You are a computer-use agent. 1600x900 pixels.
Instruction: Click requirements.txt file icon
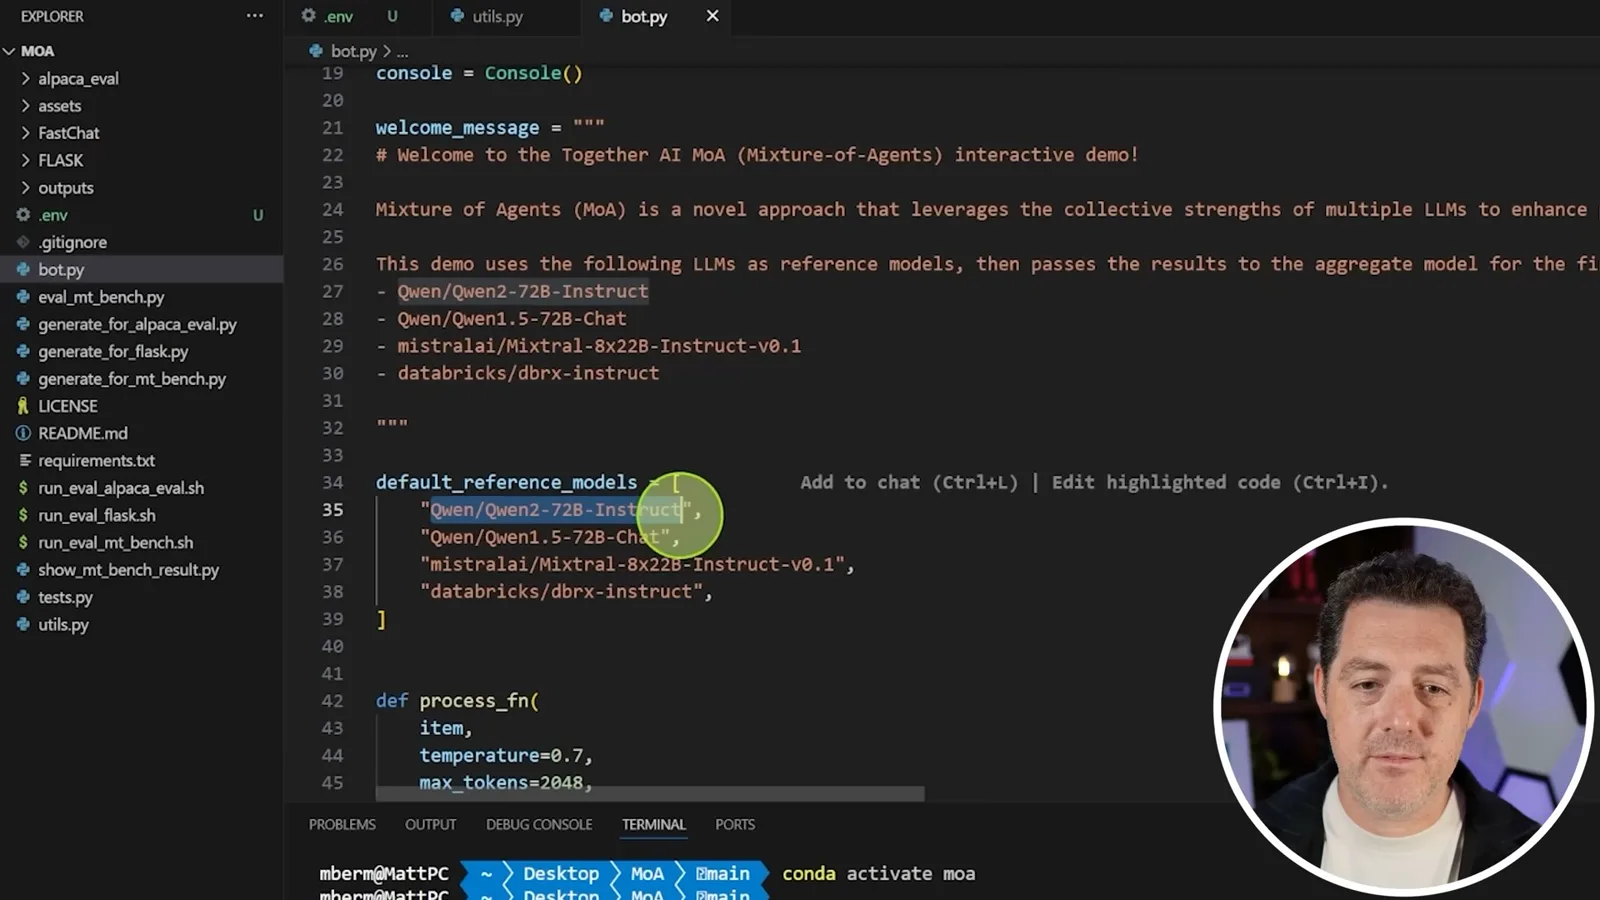tap(23, 460)
